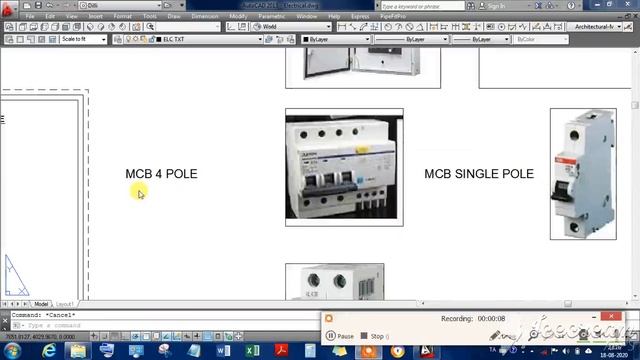
Task: Click the named views icon before zoom tool
Action: pos(136,27)
